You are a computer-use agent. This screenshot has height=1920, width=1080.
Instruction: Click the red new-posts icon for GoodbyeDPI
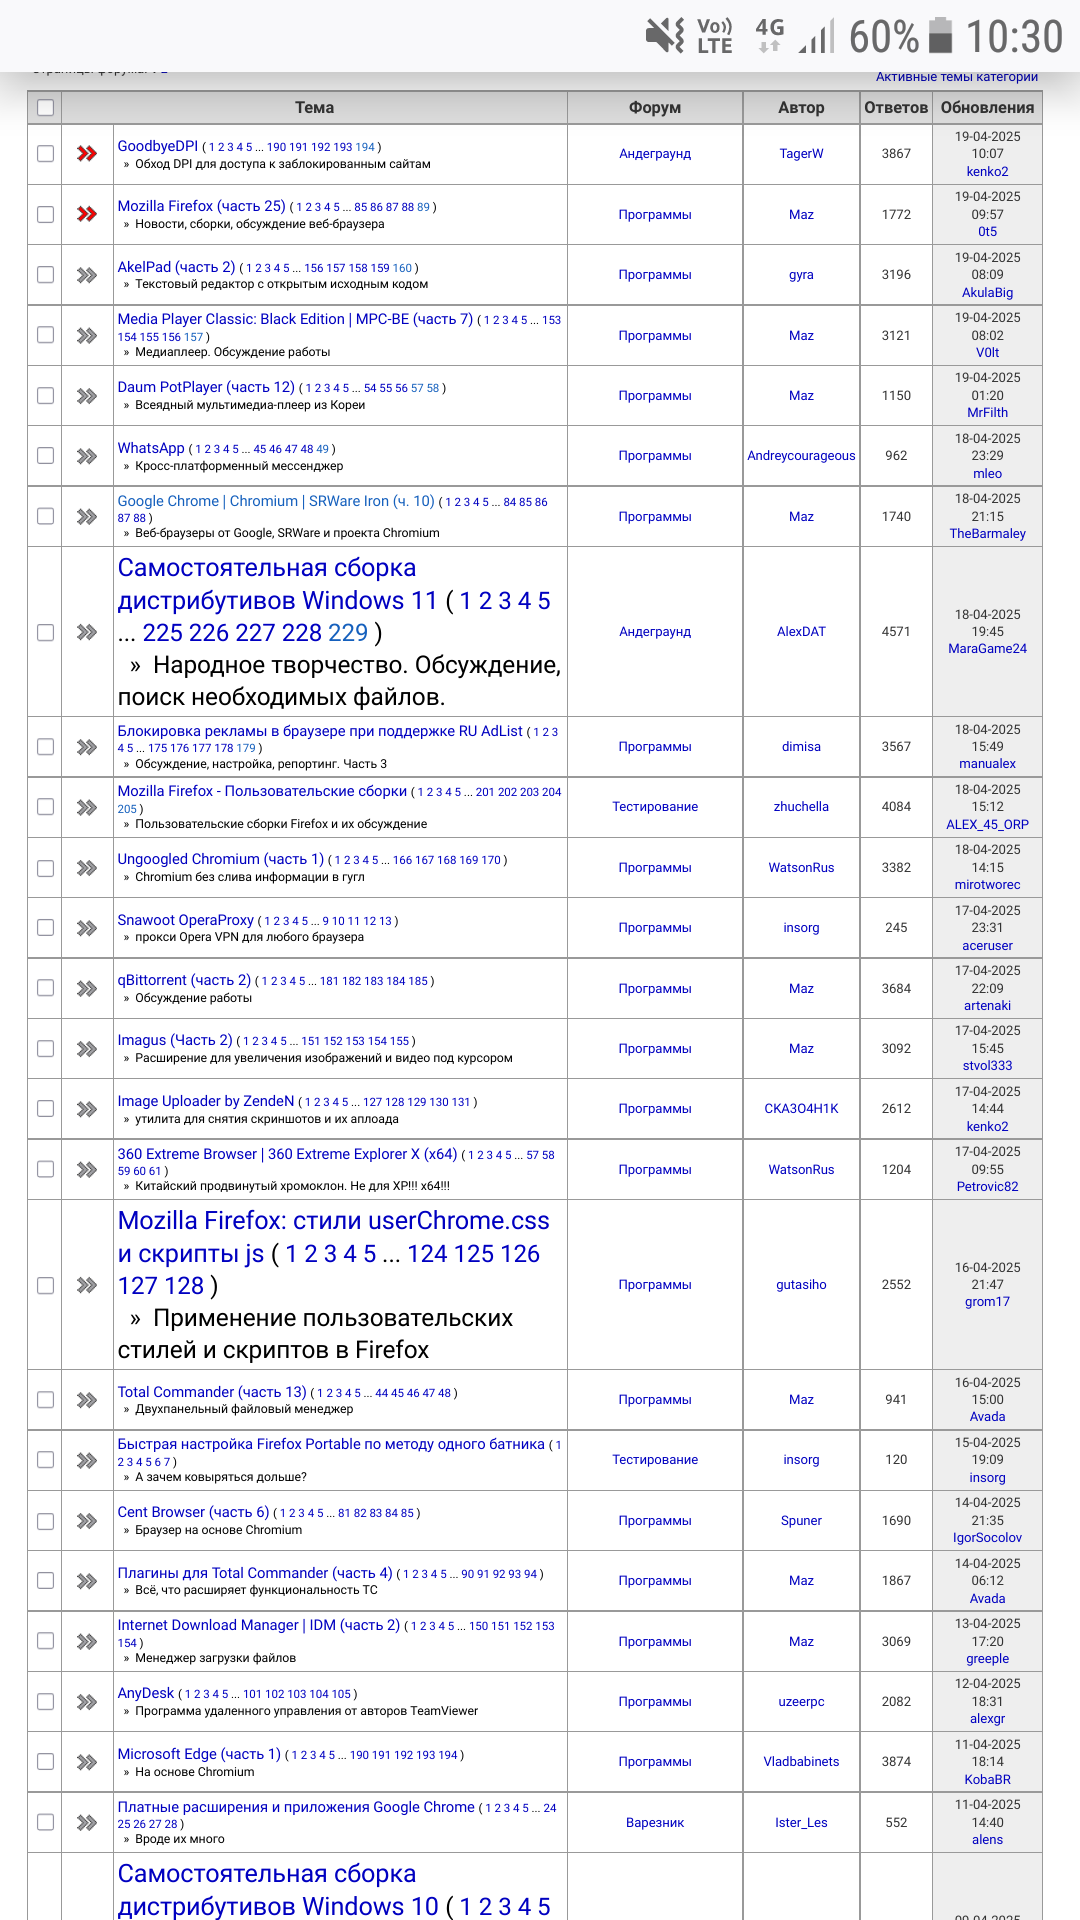coord(87,154)
